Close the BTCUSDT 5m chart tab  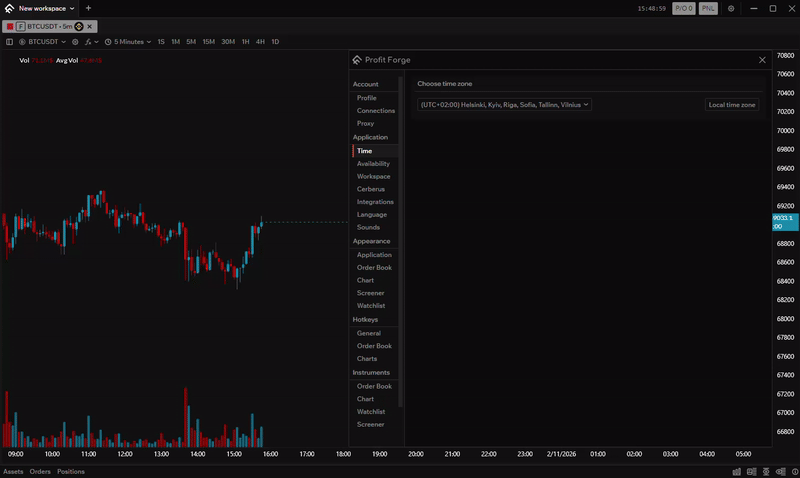[89, 27]
